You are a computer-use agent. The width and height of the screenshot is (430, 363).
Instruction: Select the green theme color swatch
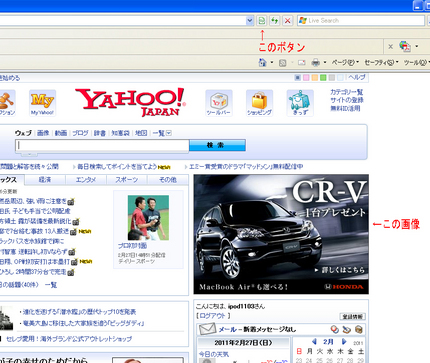(x=323, y=78)
